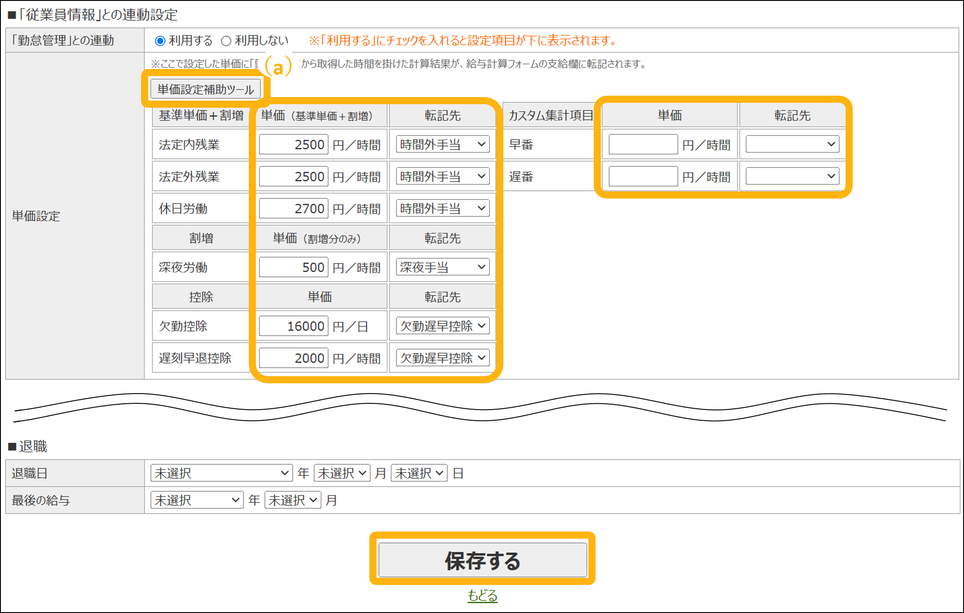This screenshot has width=964, height=613.
Task: Open 法定内残業 転記先 dropdown
Action: 442,145
